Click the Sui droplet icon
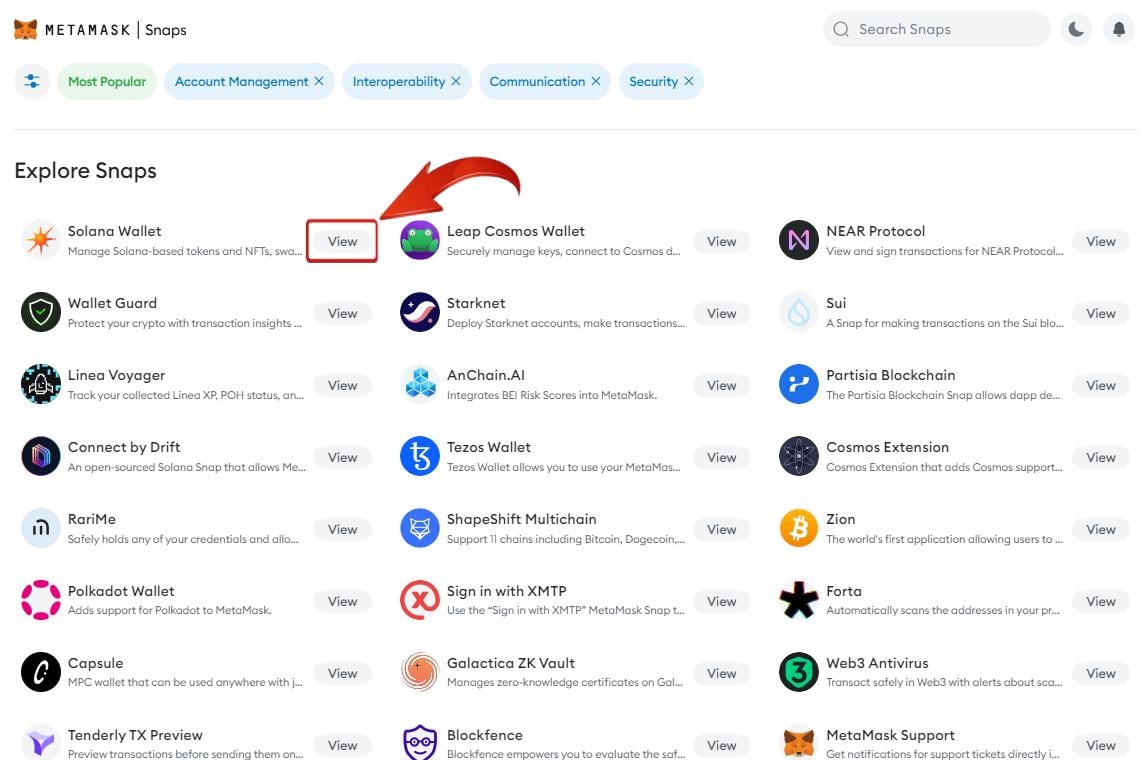1142x760 pixels. [799, 312]
